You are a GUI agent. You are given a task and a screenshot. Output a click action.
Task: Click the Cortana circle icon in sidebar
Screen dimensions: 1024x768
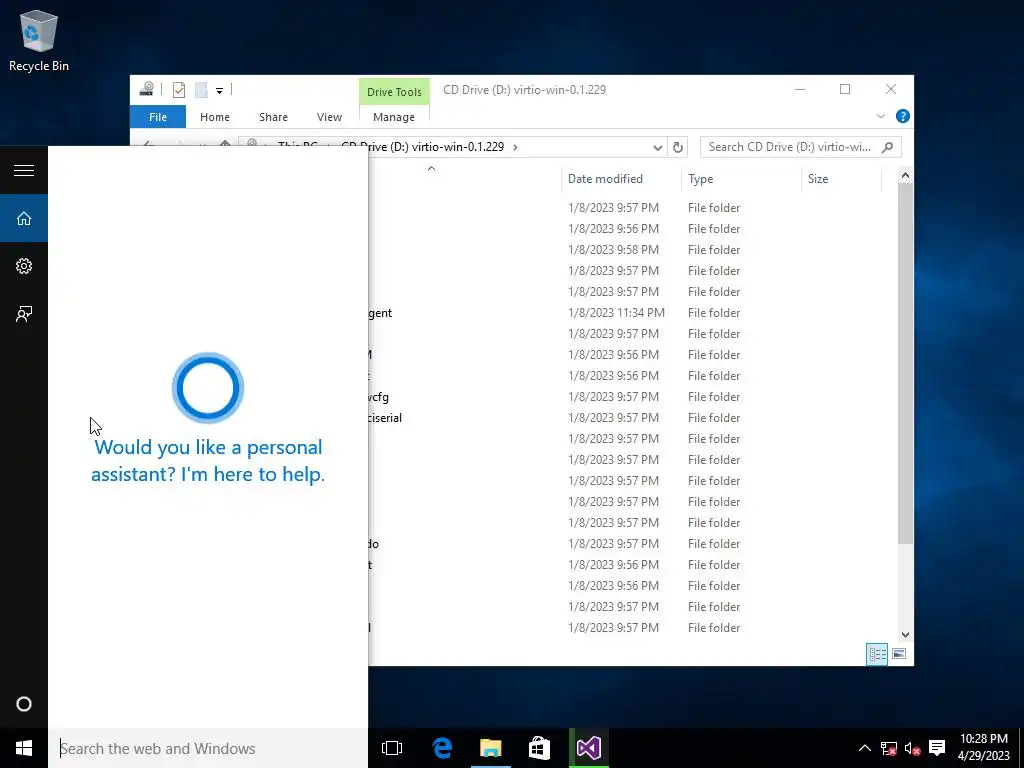(24, 704)
